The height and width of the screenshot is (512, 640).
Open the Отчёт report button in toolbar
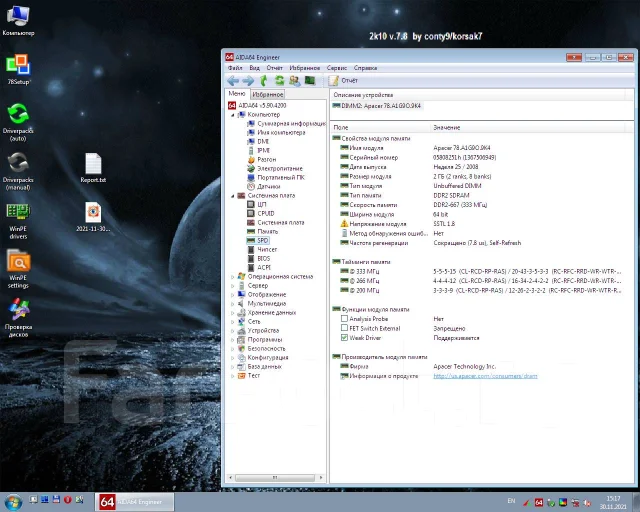coord(343,81)
